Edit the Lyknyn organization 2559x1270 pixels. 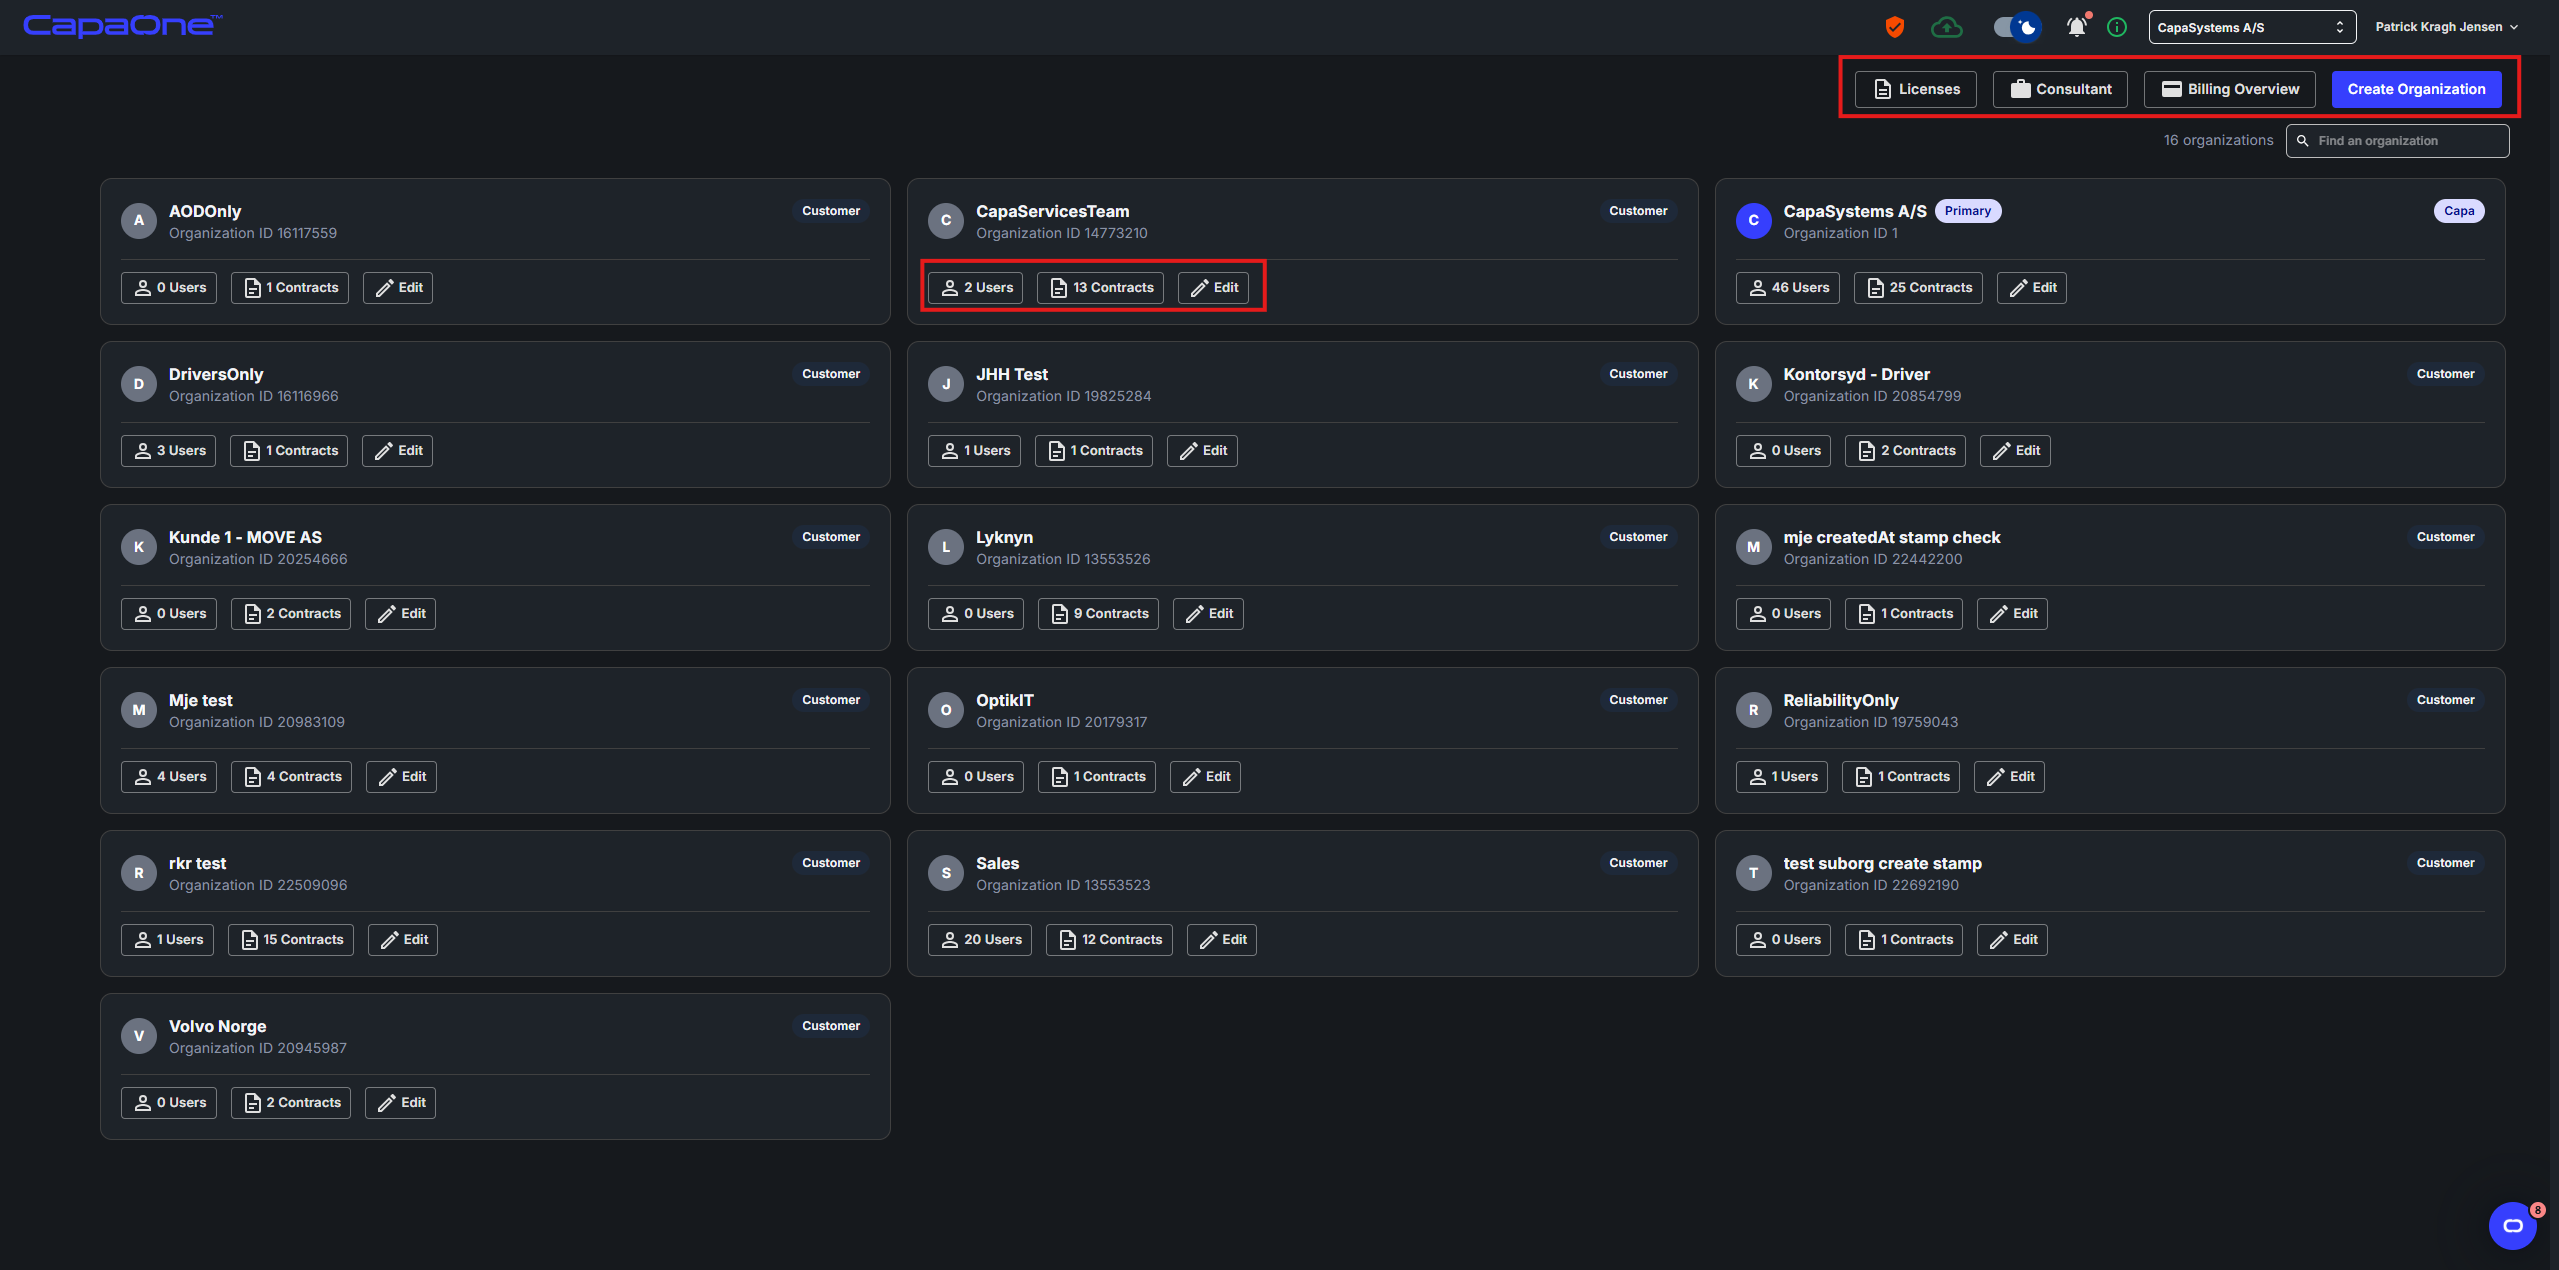tap(1208, 614)
